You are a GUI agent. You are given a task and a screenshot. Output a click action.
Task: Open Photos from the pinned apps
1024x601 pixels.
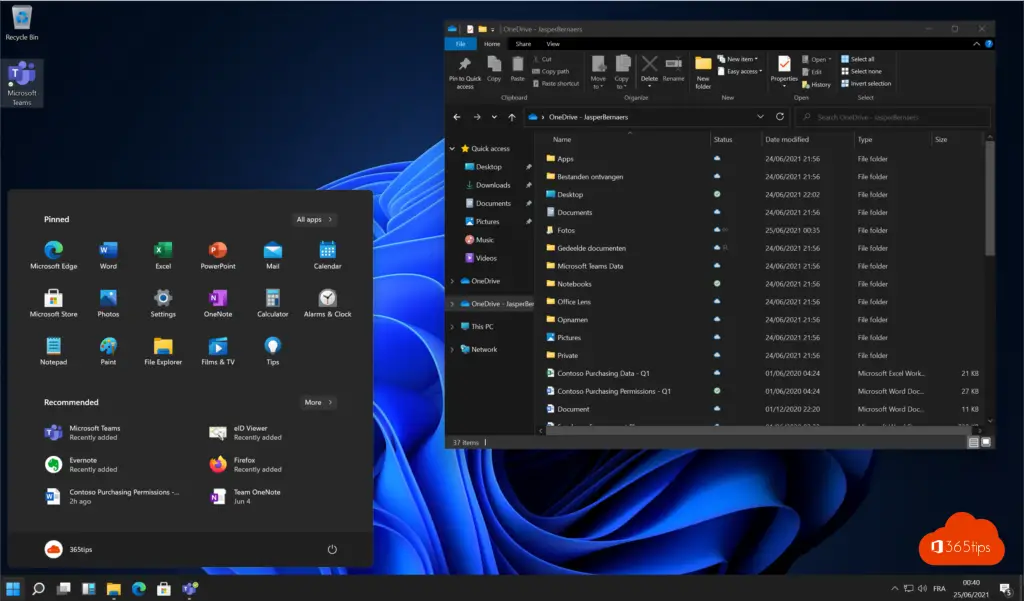coord(108,303)
